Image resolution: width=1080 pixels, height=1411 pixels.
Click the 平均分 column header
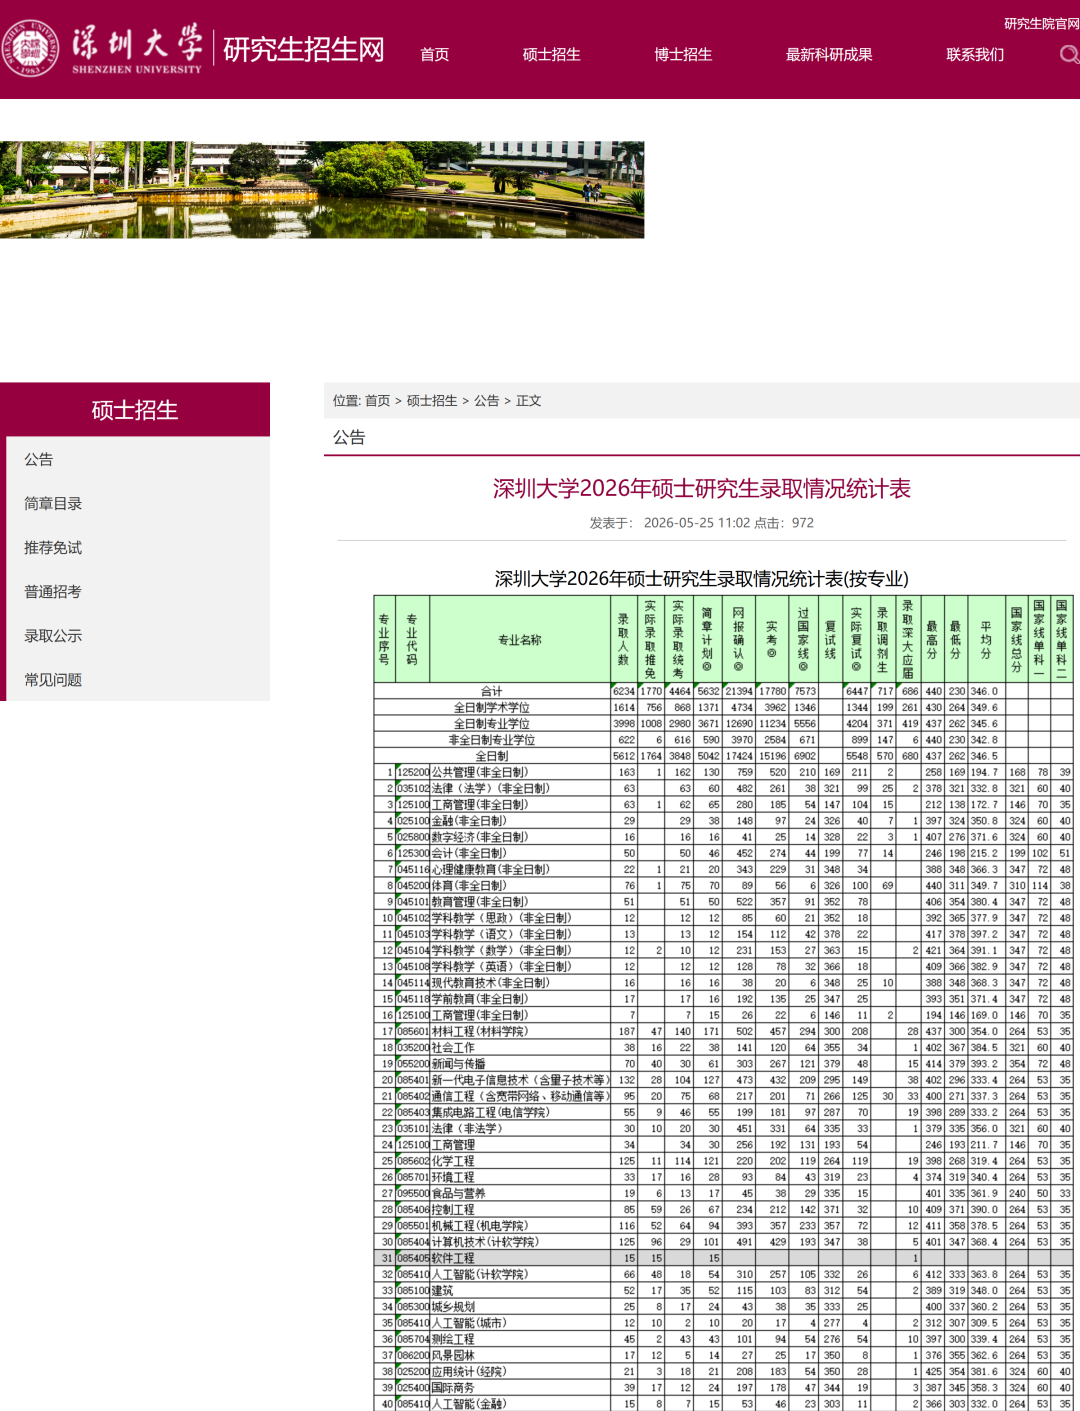[x=985, y=640]
